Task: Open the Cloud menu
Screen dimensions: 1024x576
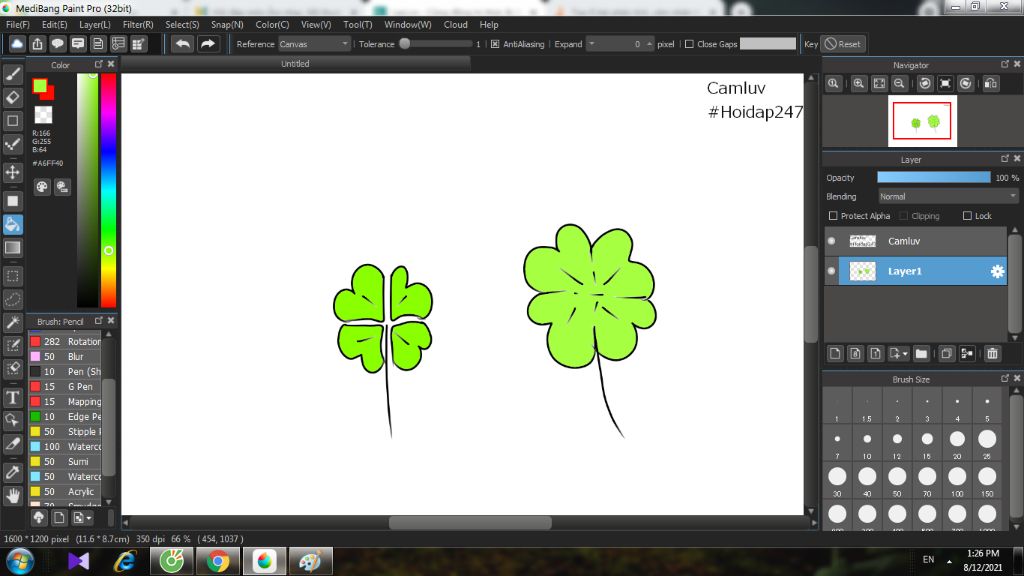Action: [455, 24]
